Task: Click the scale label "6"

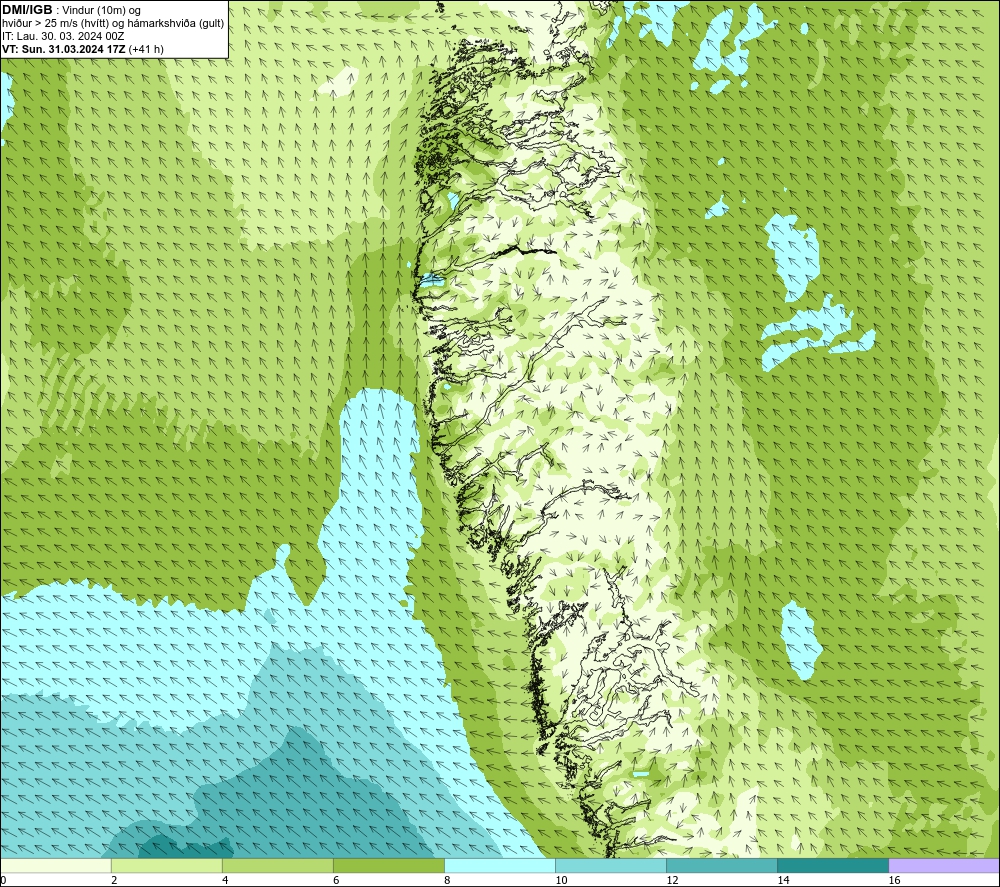Action: pos(336,881)
